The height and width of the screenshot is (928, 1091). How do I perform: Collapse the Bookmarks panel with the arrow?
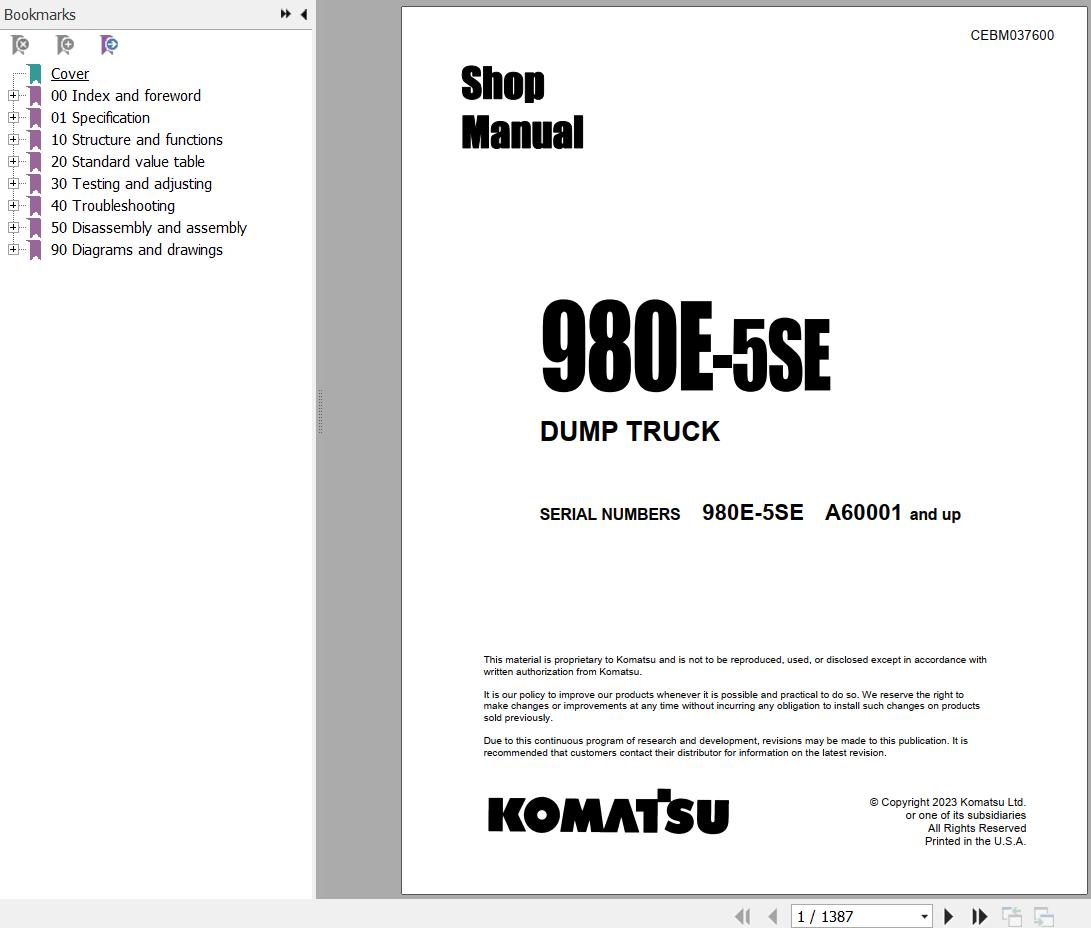pyautogui.click(x=304, y=14)
